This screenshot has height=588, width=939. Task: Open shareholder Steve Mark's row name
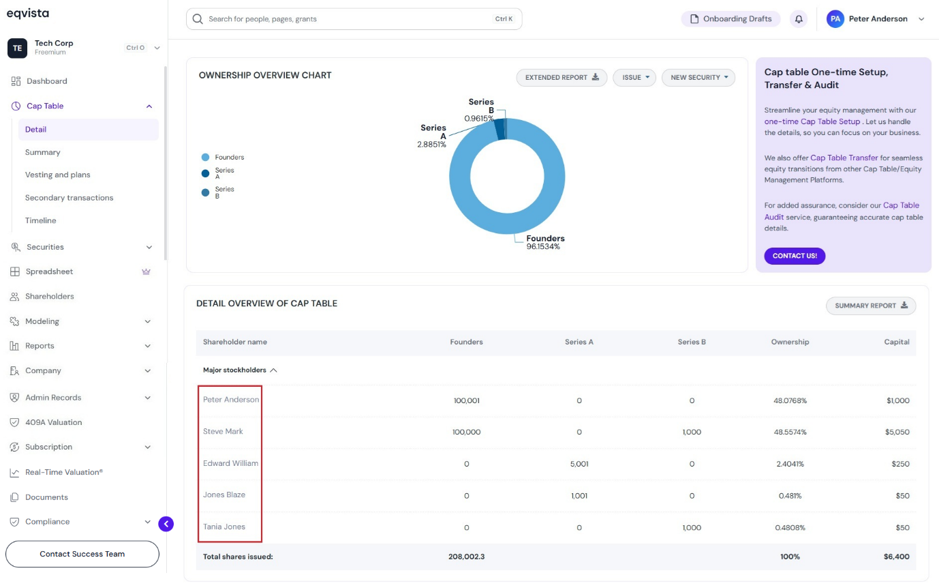tap(223, 431)
